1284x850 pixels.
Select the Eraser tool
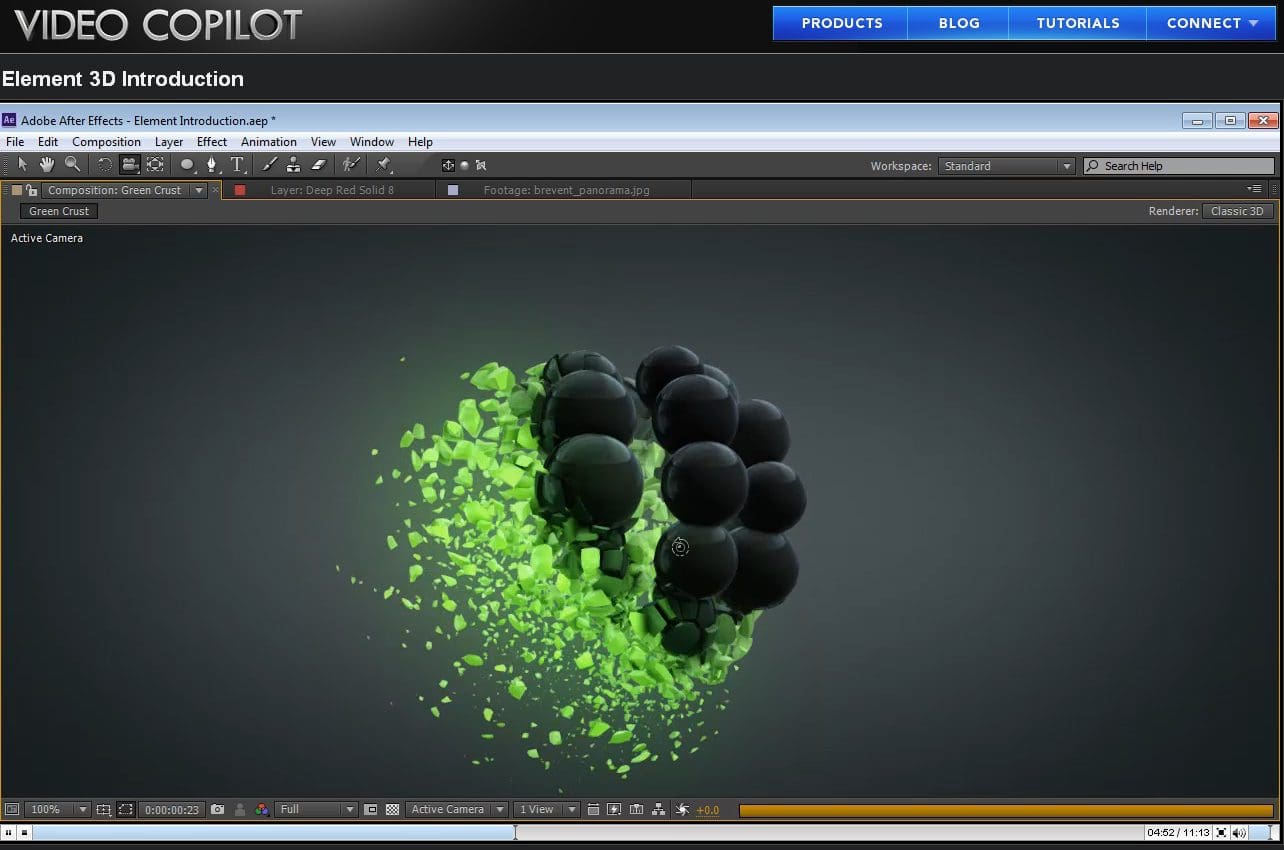pos(319,165)
